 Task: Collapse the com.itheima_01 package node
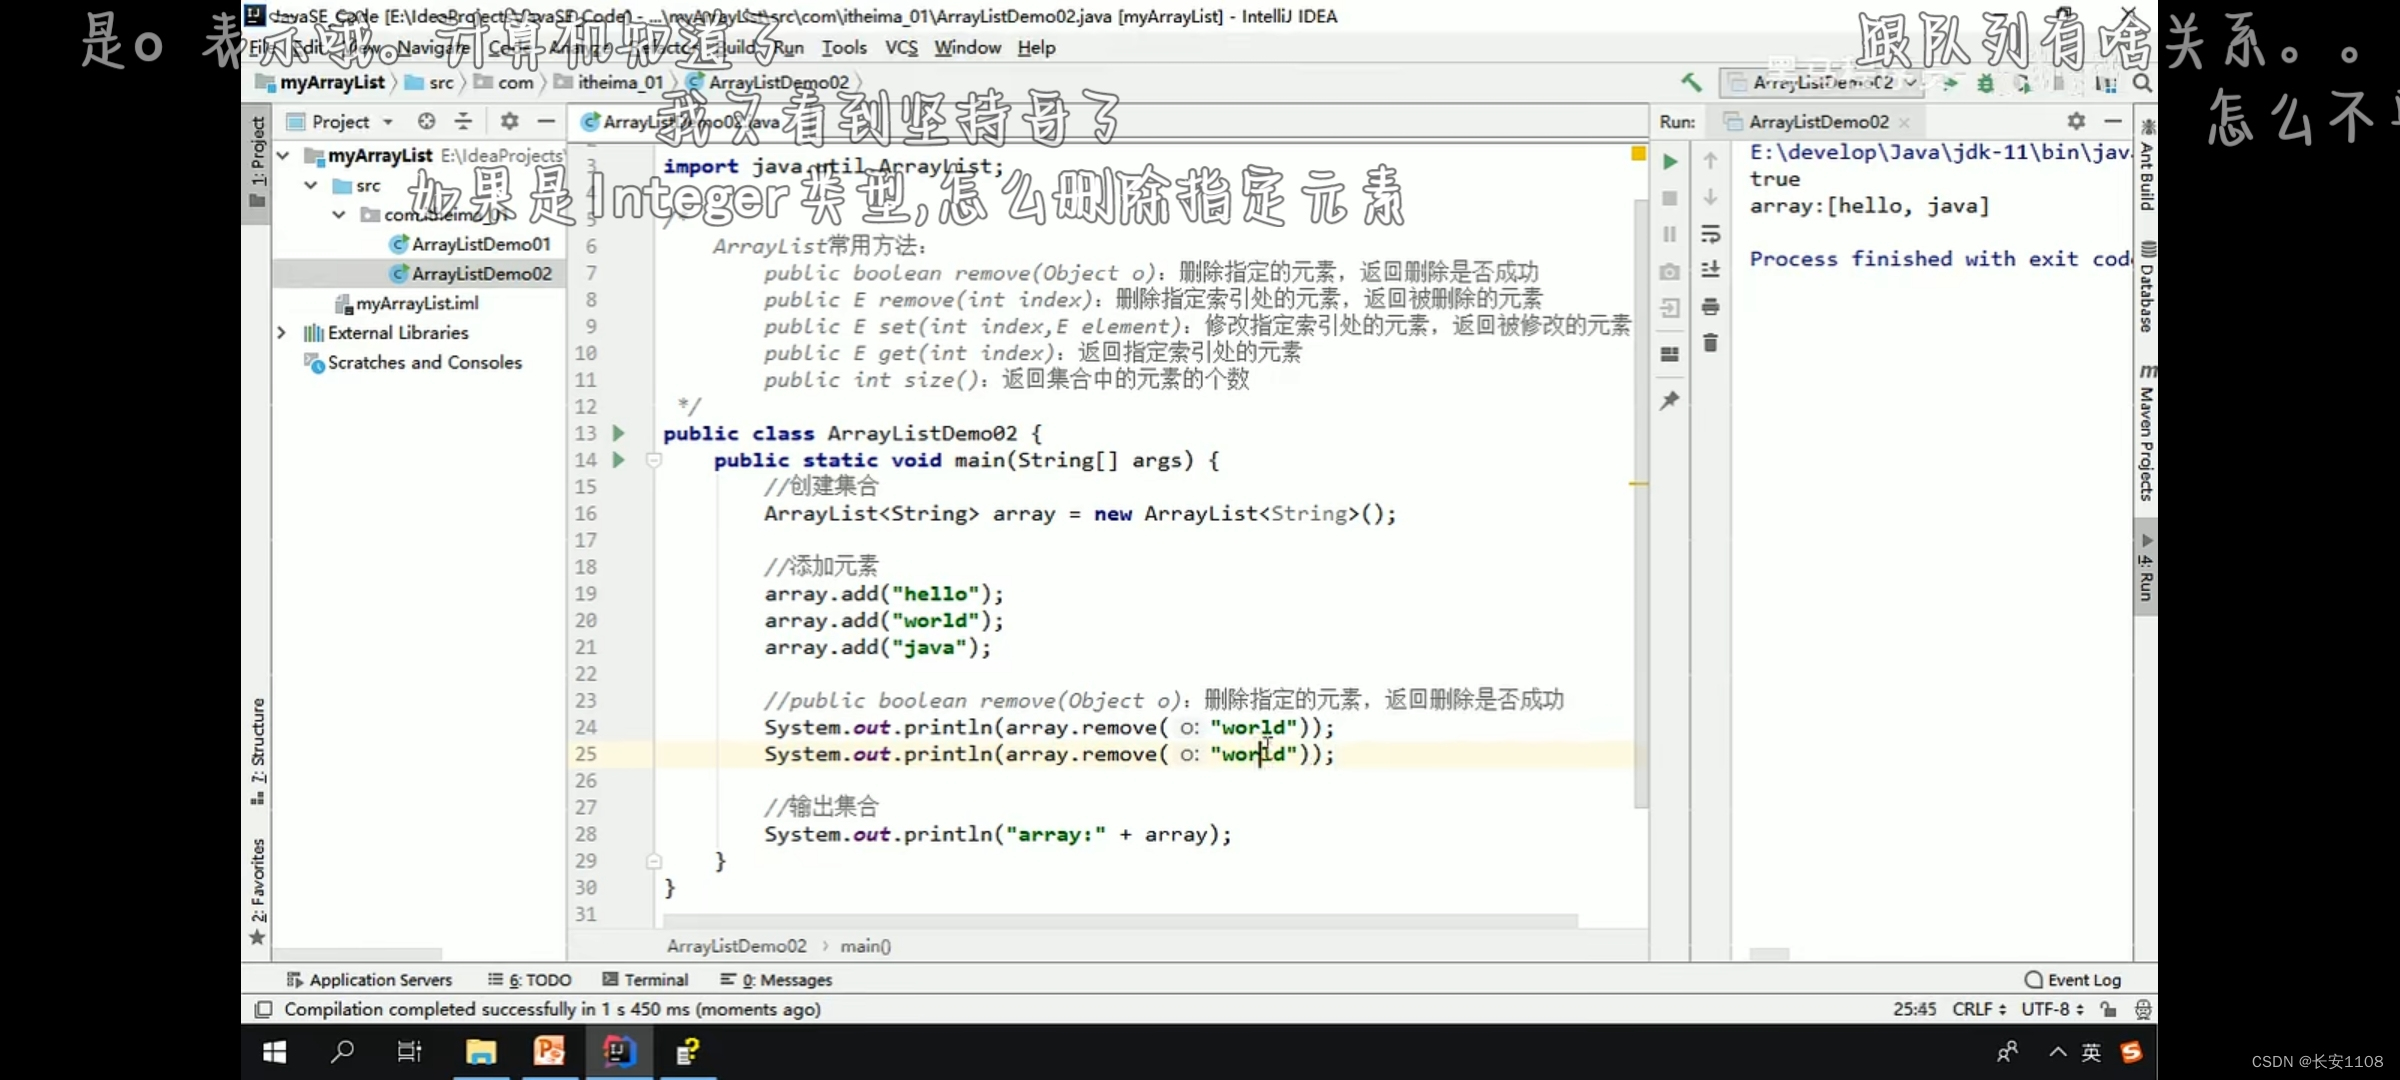[x=339, y=215]
